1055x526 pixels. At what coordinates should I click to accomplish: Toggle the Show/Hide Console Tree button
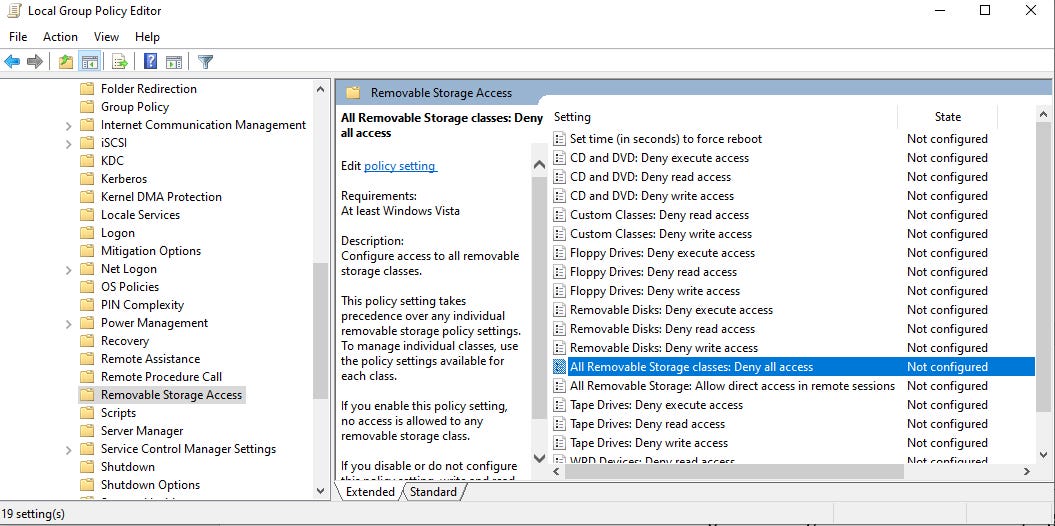[x=89, y=62]
